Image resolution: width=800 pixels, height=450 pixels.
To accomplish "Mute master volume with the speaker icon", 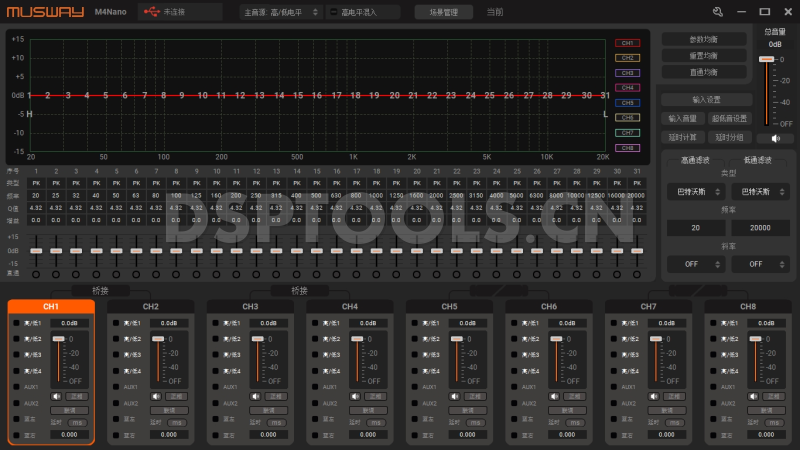I will point(761,138).
